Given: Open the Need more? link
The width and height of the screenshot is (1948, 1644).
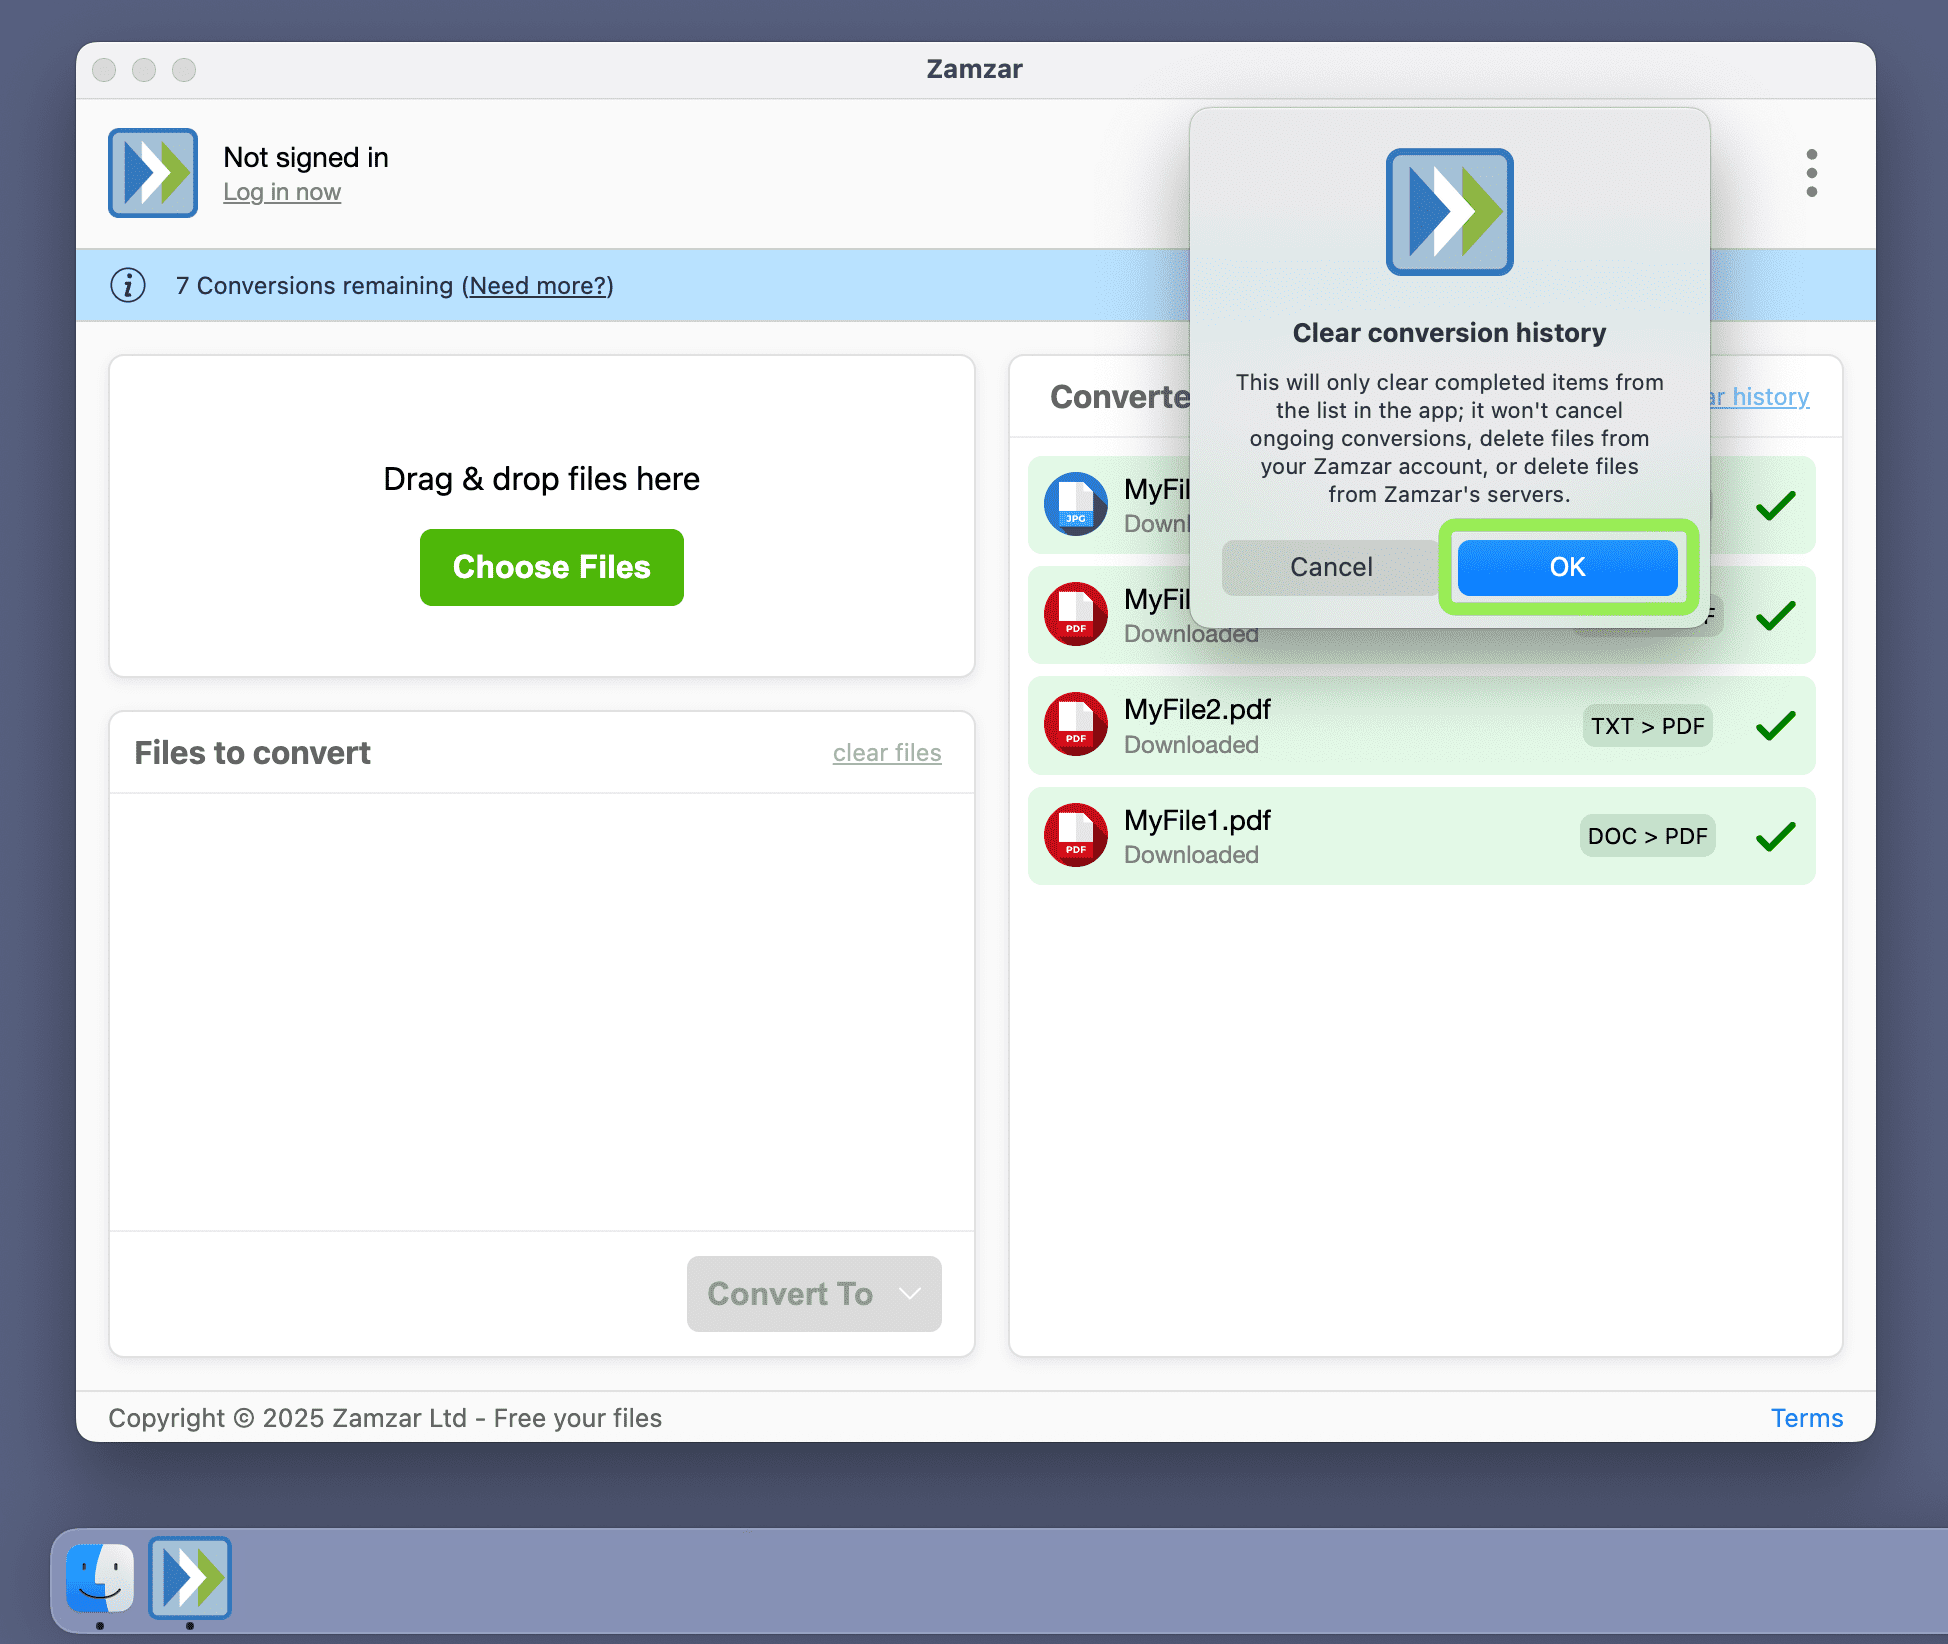Looking at the screenshot, I should (538, 286).
